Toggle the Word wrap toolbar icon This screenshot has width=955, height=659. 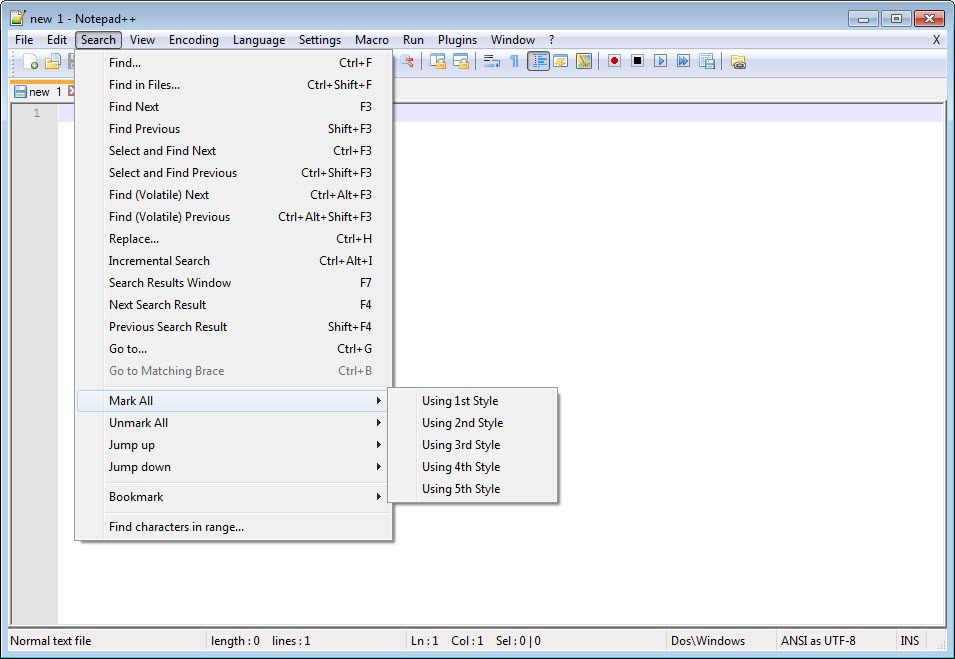(492, 62)
